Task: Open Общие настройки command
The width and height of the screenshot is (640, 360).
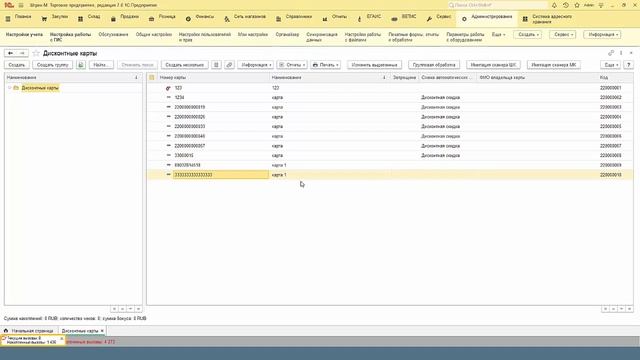Action: point(154,35)
